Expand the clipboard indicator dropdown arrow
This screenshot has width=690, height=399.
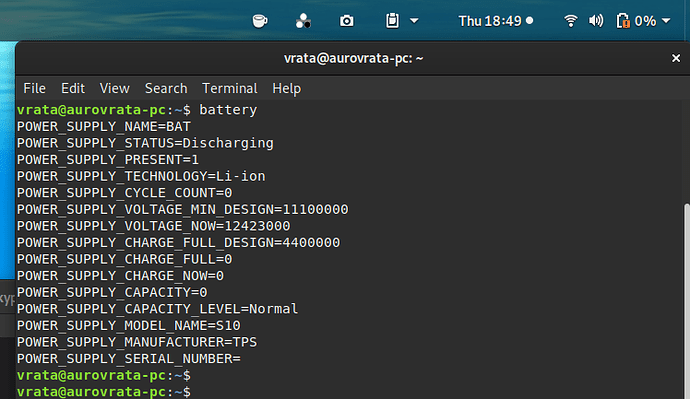pos(414,21)
